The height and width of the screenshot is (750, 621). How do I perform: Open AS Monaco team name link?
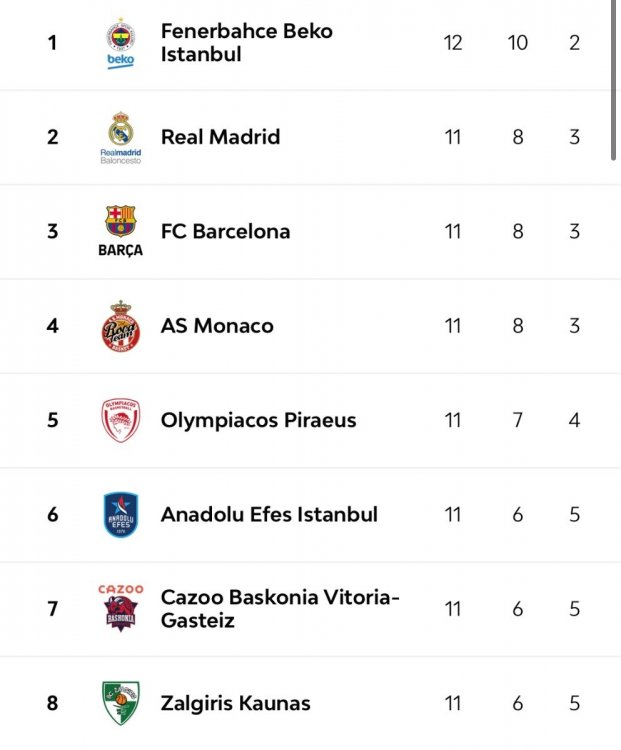(217, 326)
